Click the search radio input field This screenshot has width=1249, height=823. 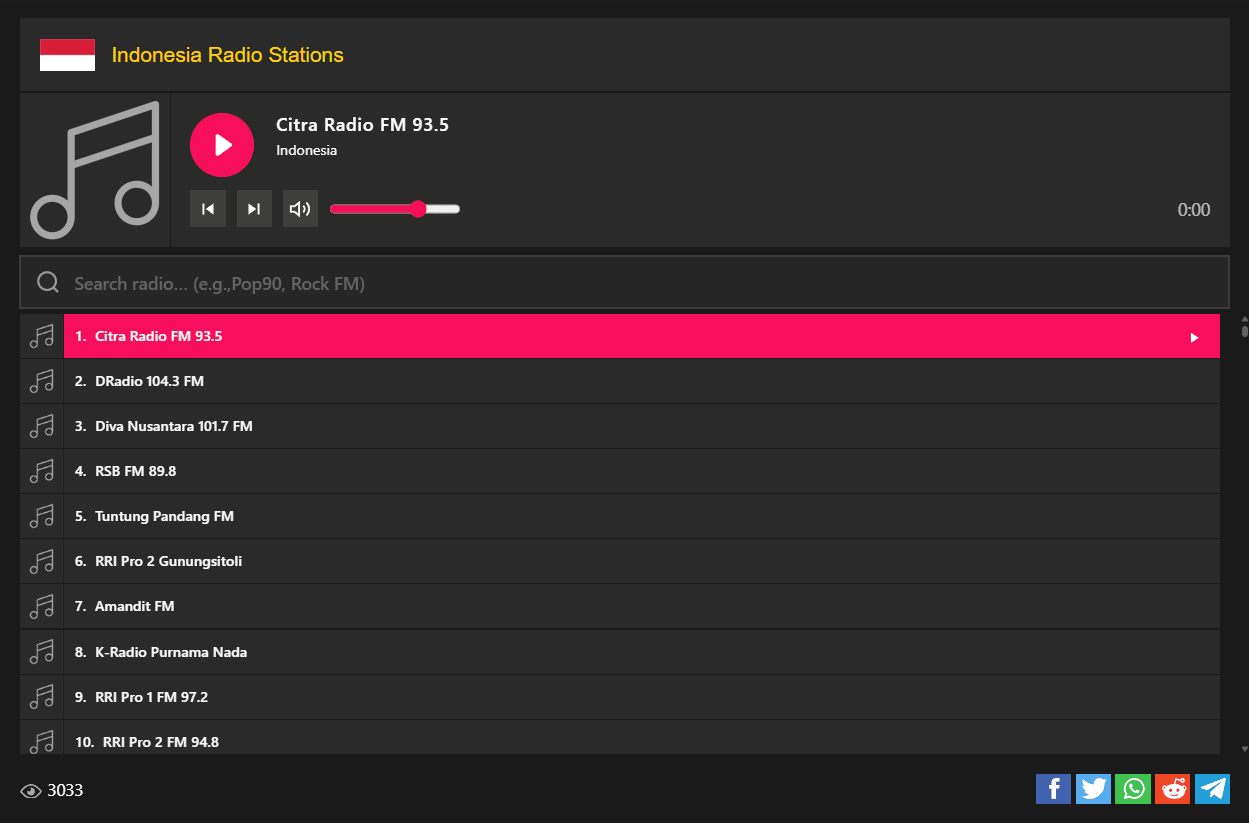640,283
